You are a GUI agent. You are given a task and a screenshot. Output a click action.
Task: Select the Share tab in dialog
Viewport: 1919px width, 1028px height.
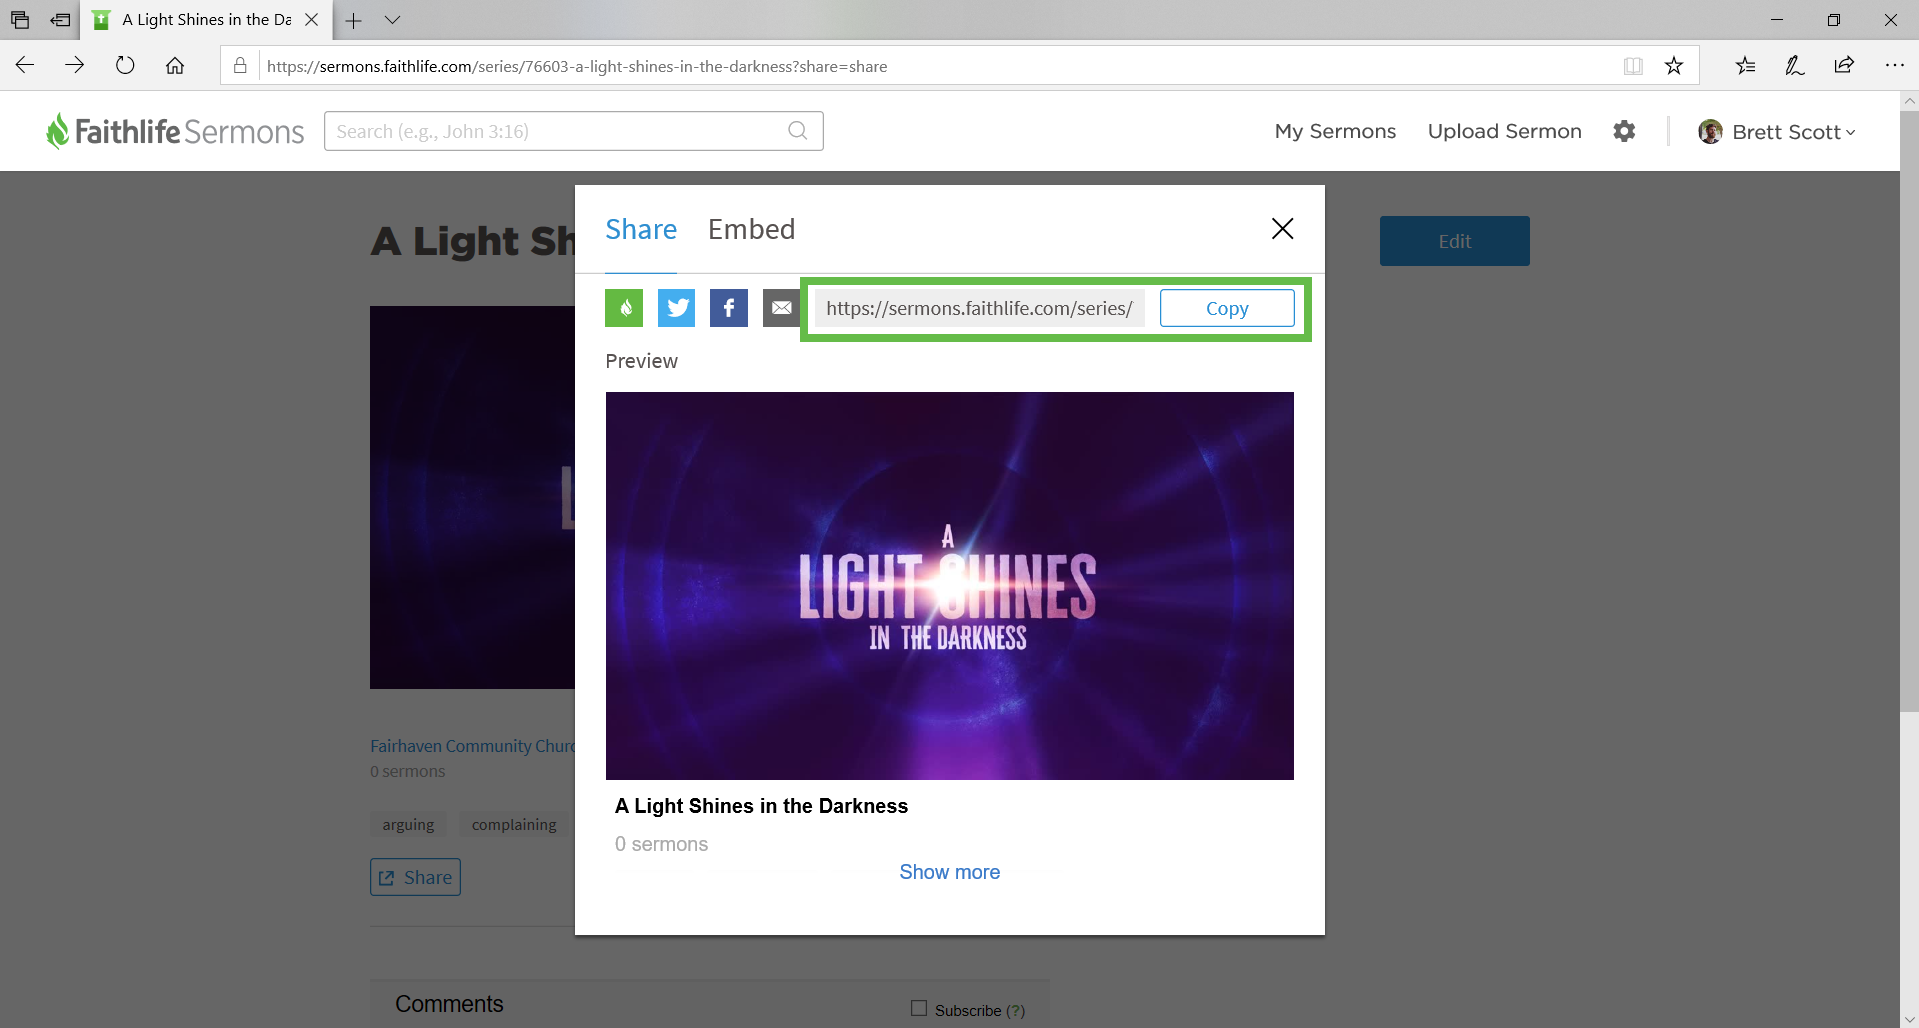pyautogui.click(x=641, y=230)
